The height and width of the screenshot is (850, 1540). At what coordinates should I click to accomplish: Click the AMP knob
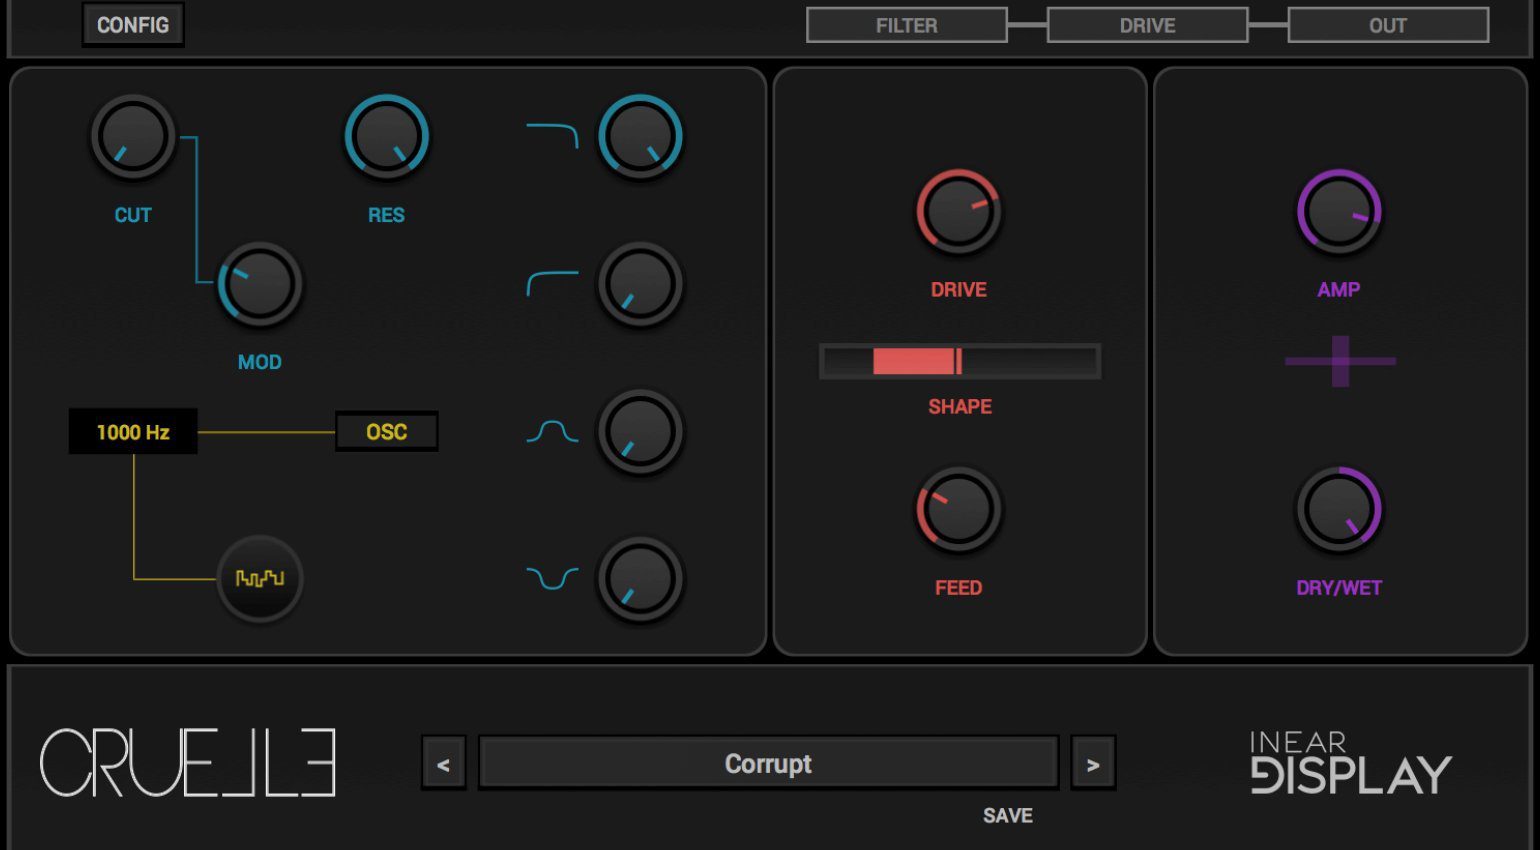pyautogui.click(x=1339, y=212)
